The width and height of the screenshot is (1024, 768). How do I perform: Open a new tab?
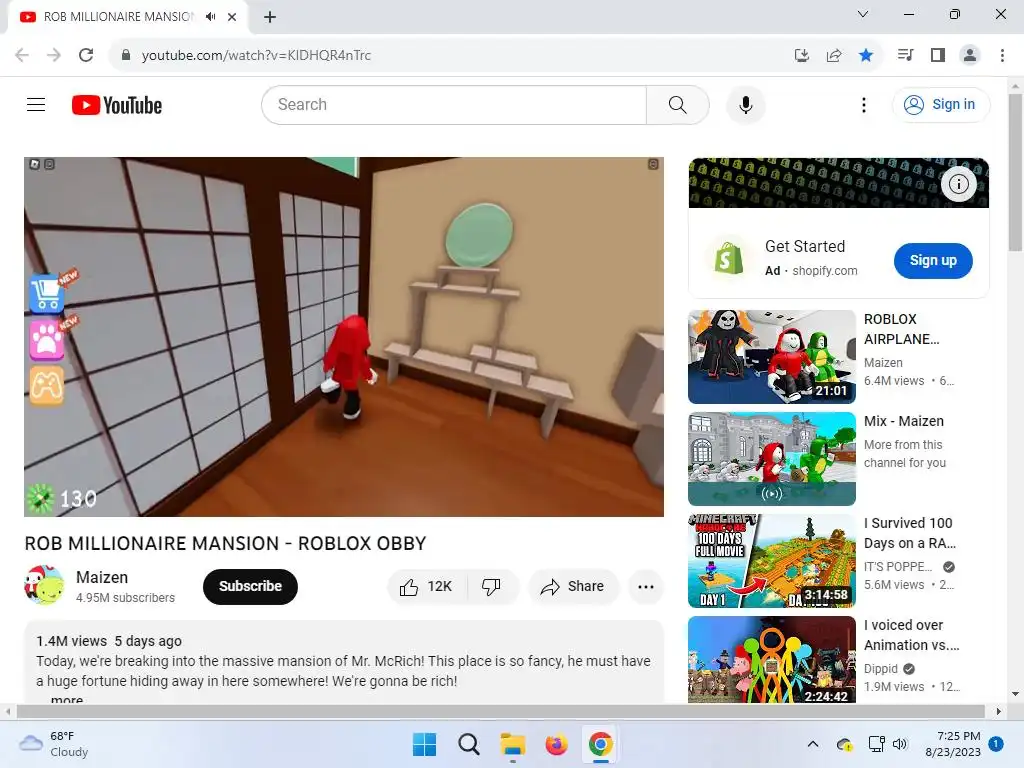coord(270,17)
